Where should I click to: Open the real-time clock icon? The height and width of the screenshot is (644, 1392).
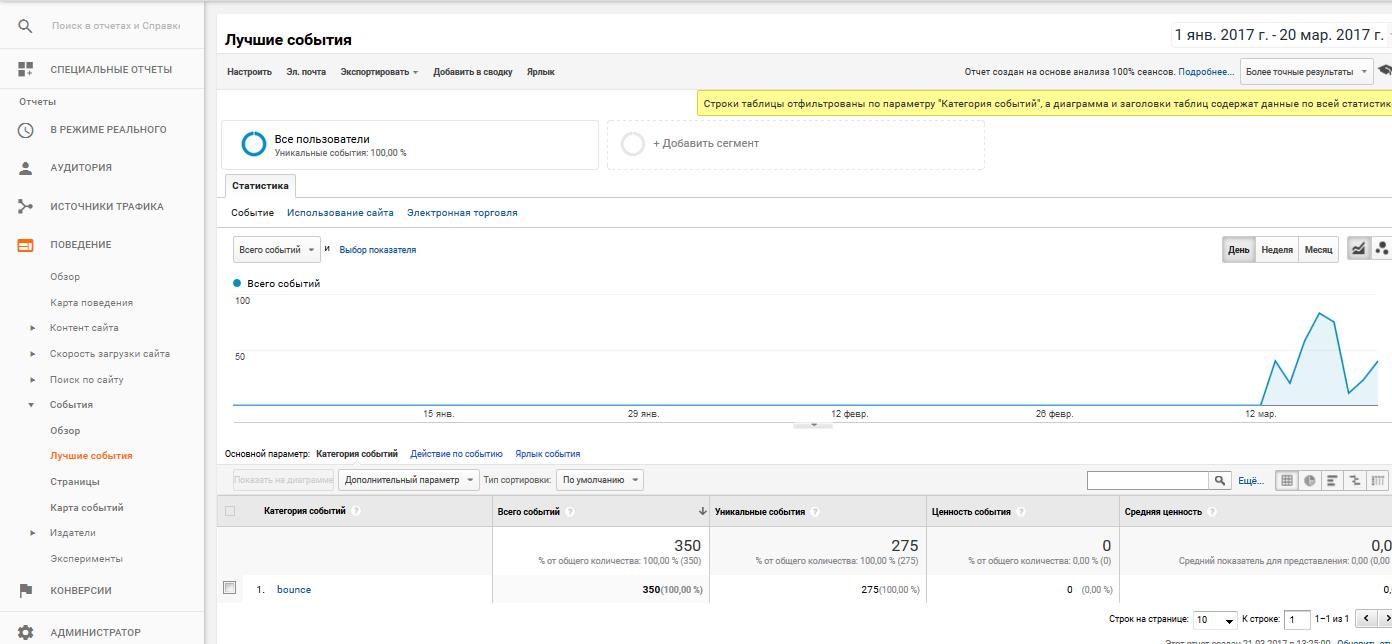click(26, 130)
